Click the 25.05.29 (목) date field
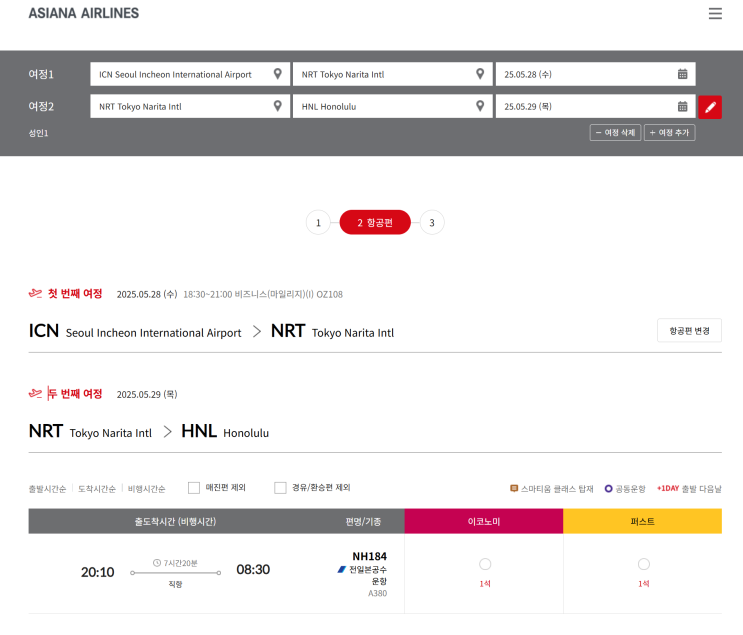The image size is (743, 635). coord(596,106)
